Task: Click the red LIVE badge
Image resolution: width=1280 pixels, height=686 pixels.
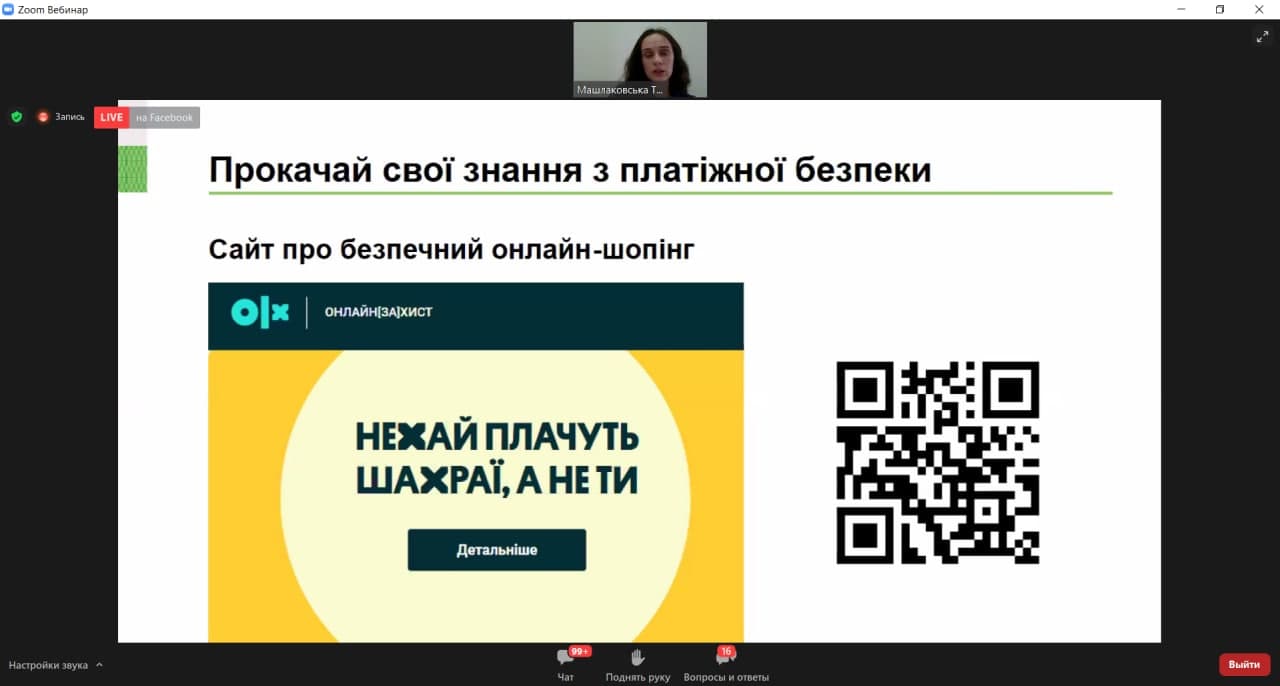Action: (112, 118)
